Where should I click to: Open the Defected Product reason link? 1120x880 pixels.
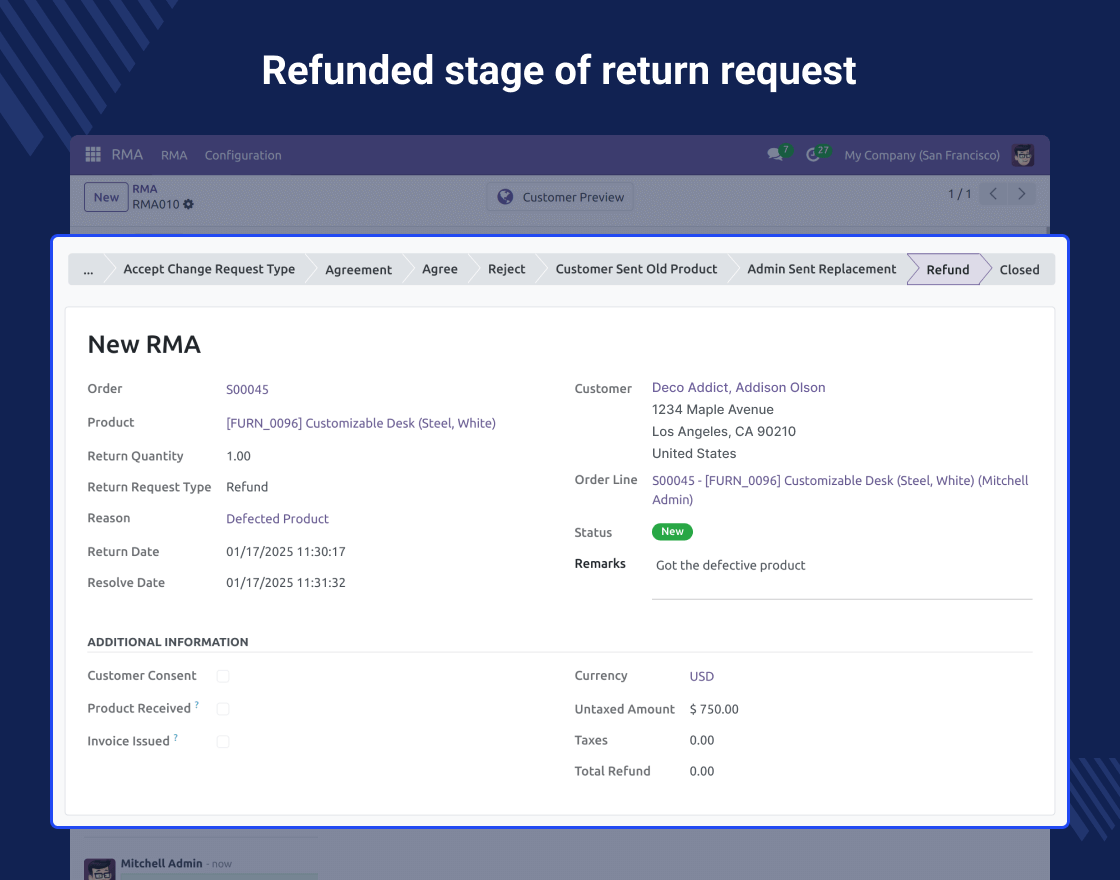point(277,519)
